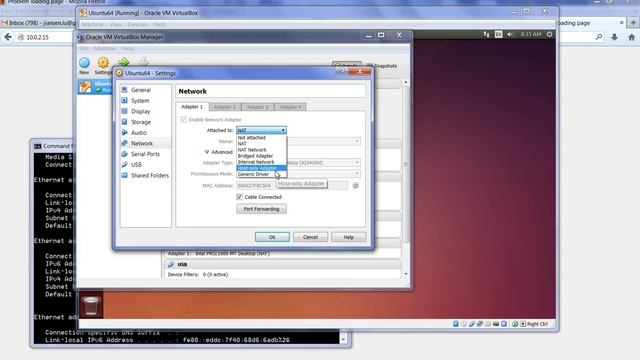Open the Name dropdown arrow
This screenshot has width=640, height=360.
point(357,141)
